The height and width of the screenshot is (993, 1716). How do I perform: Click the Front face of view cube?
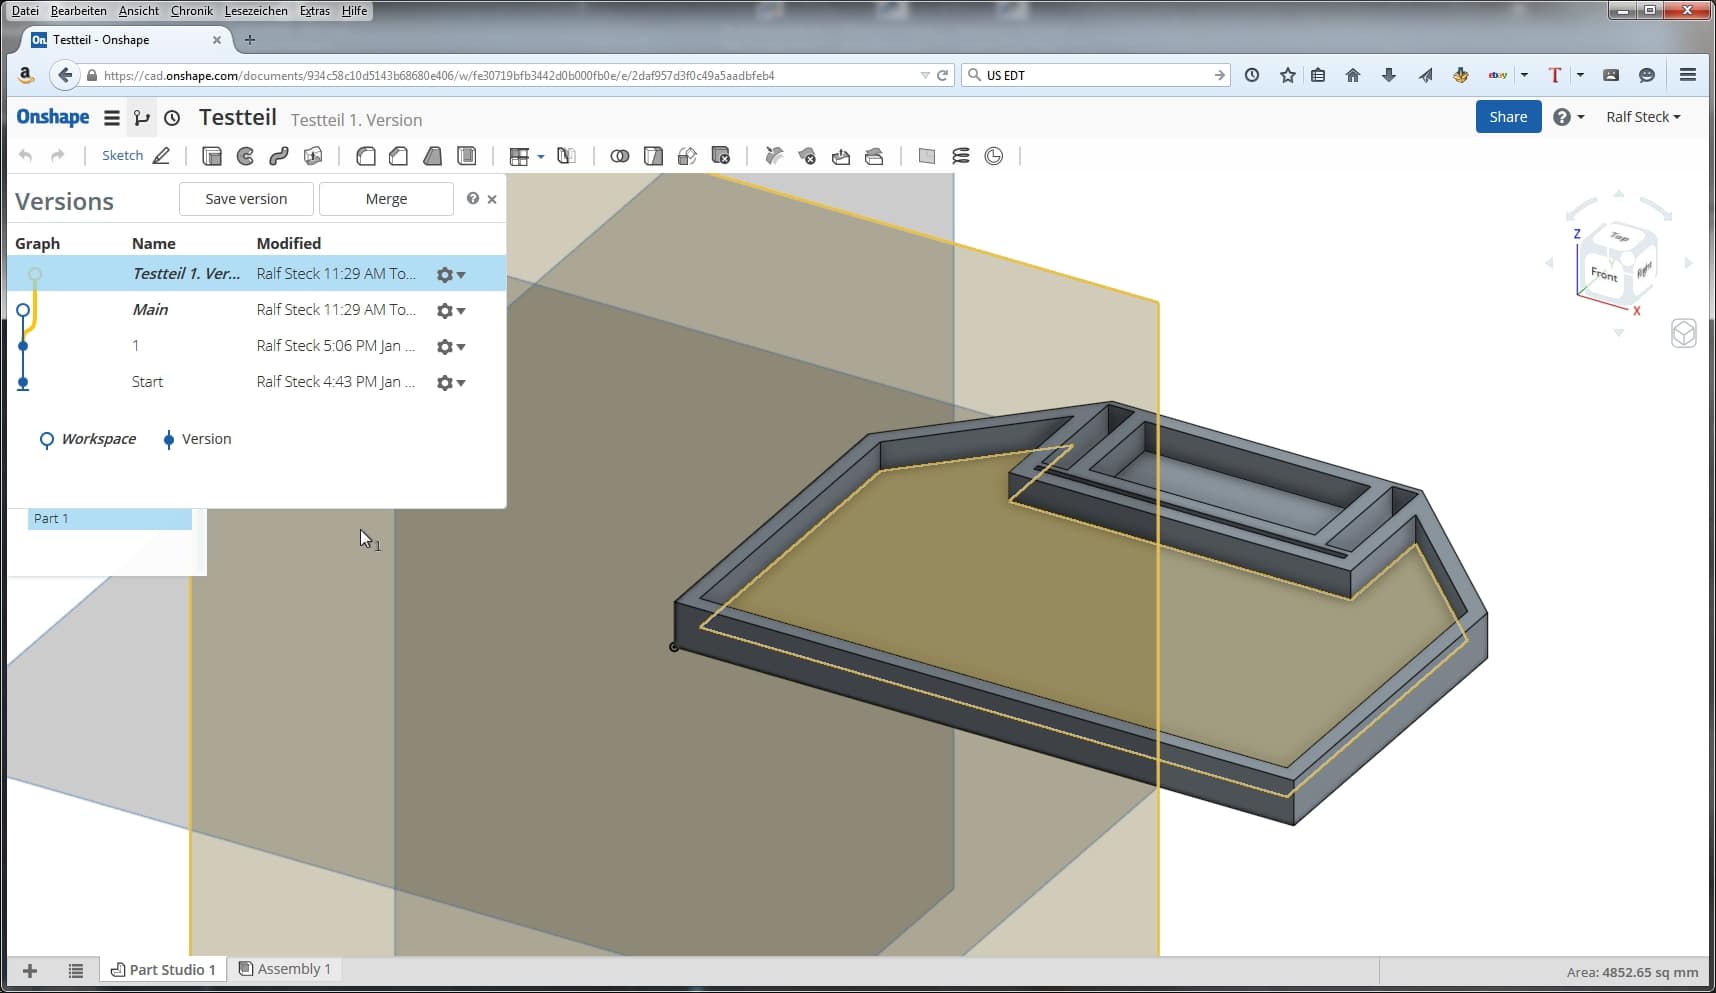click(1603, 274)
